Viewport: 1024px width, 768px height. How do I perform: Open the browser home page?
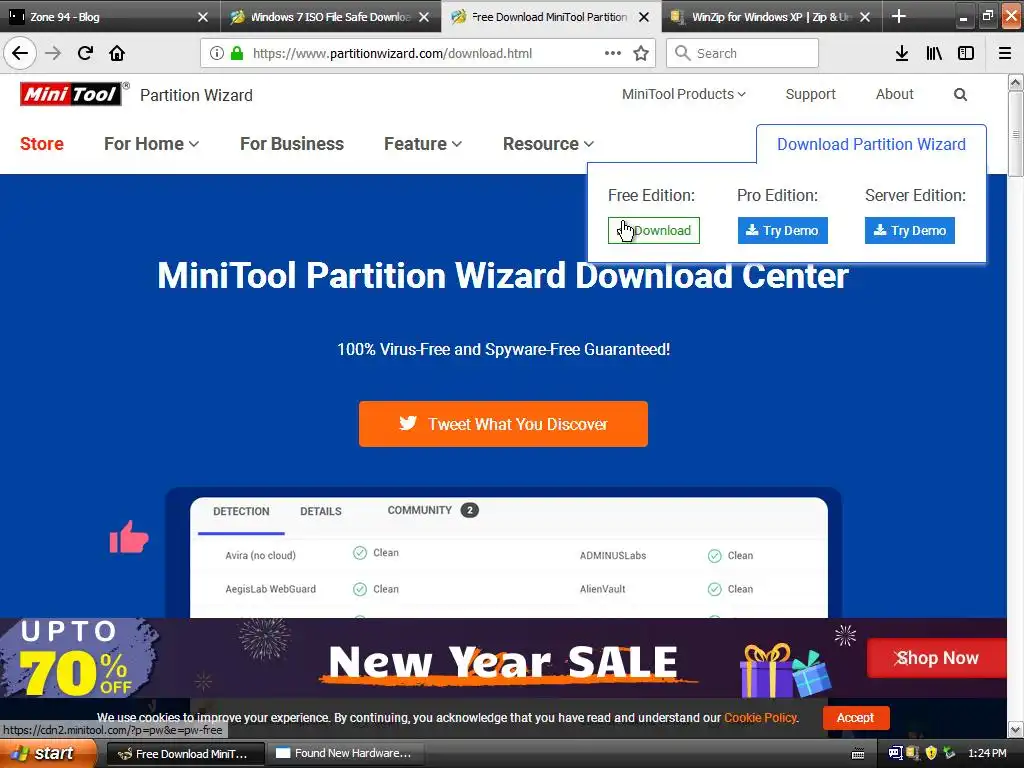click(117, 53)
